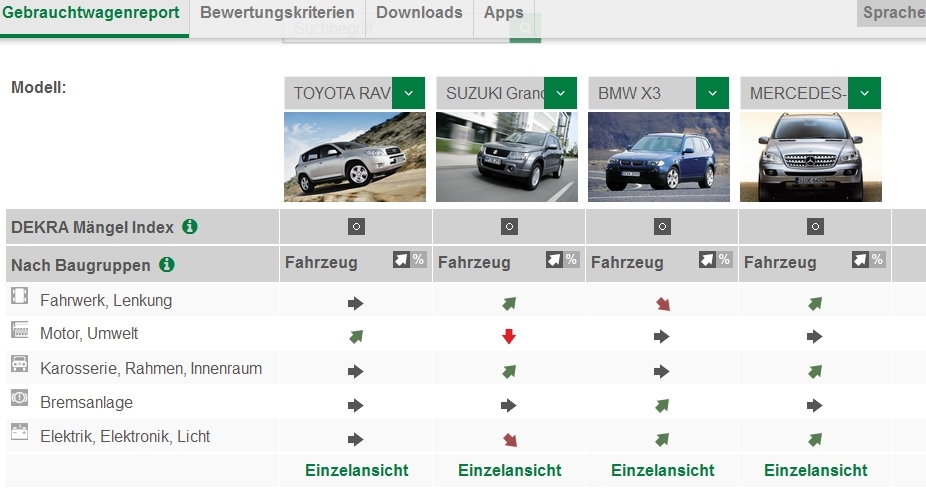Viewport: 926px width, 504px height.
Task: Open Einzelansicht for Suzuki Grand
Action: 510,470
